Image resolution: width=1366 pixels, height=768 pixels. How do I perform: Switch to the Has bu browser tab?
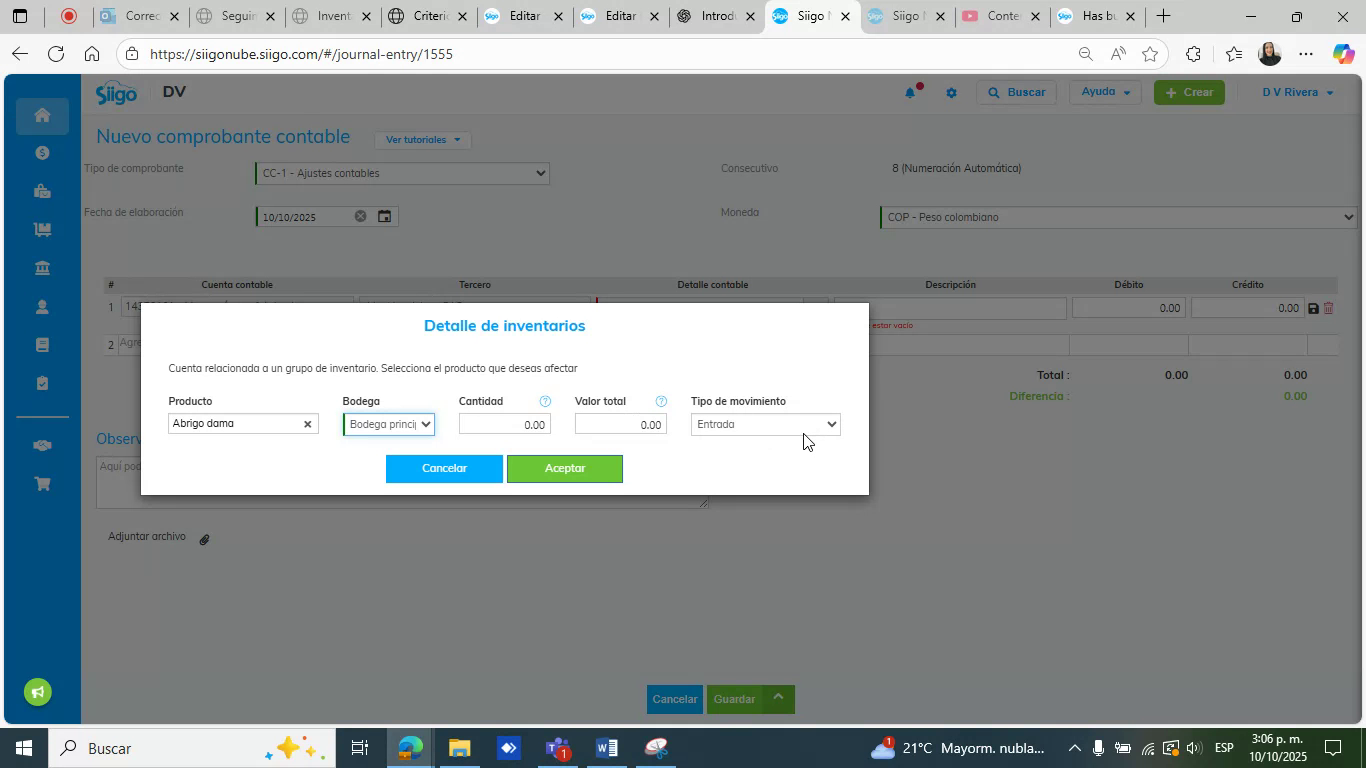(x=1098, y=16)
